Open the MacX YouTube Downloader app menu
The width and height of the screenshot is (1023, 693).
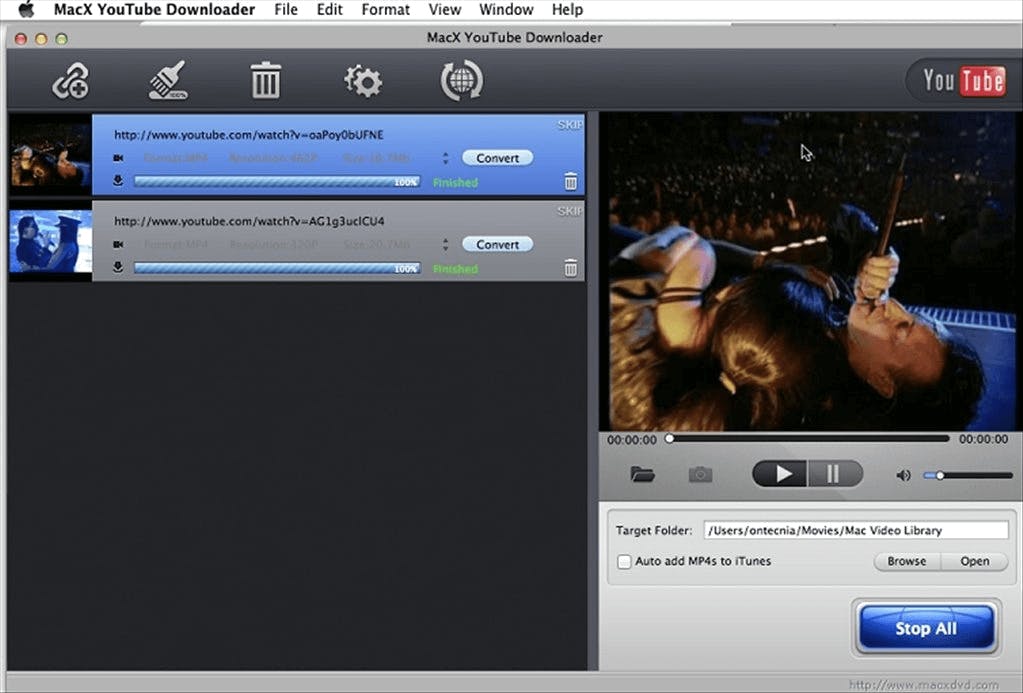tap(154, 10)
